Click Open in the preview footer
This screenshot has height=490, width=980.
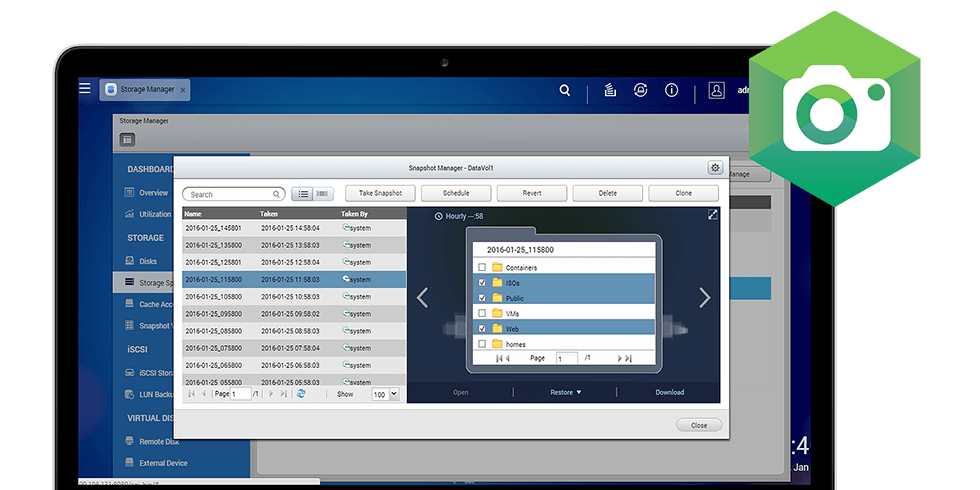pos(461,392)
